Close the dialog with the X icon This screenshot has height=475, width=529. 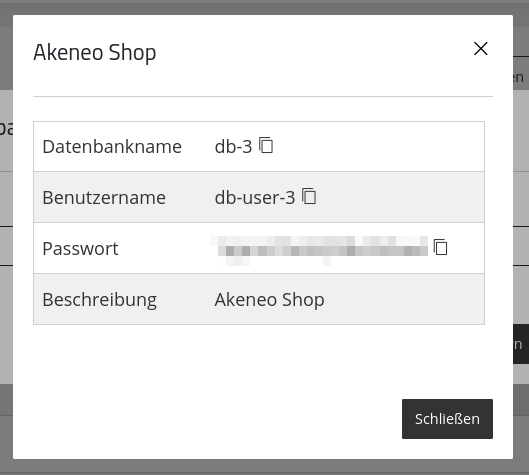click(480, 49)
